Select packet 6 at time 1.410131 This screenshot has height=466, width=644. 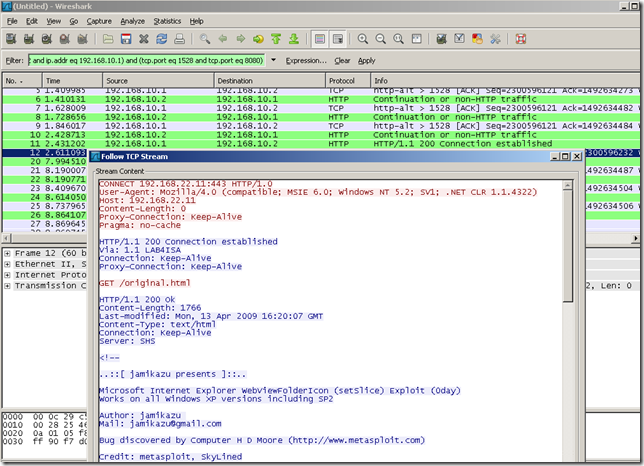click(x=321, y=99)
